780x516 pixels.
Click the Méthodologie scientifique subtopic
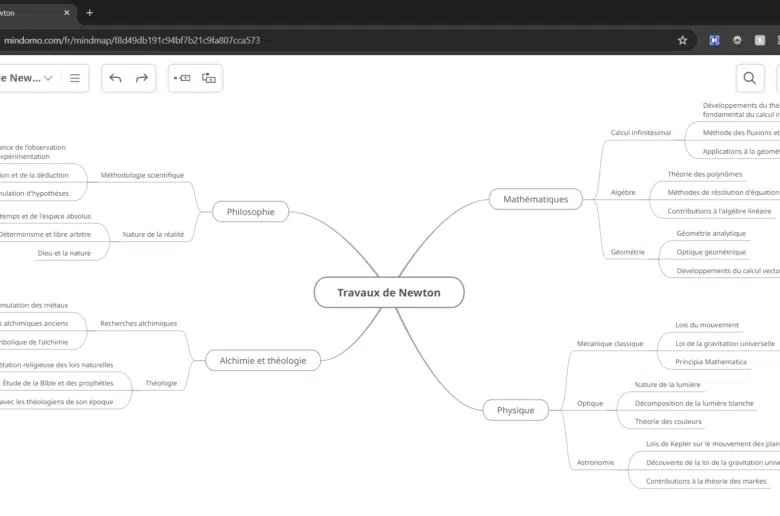[x=142, y=175]
